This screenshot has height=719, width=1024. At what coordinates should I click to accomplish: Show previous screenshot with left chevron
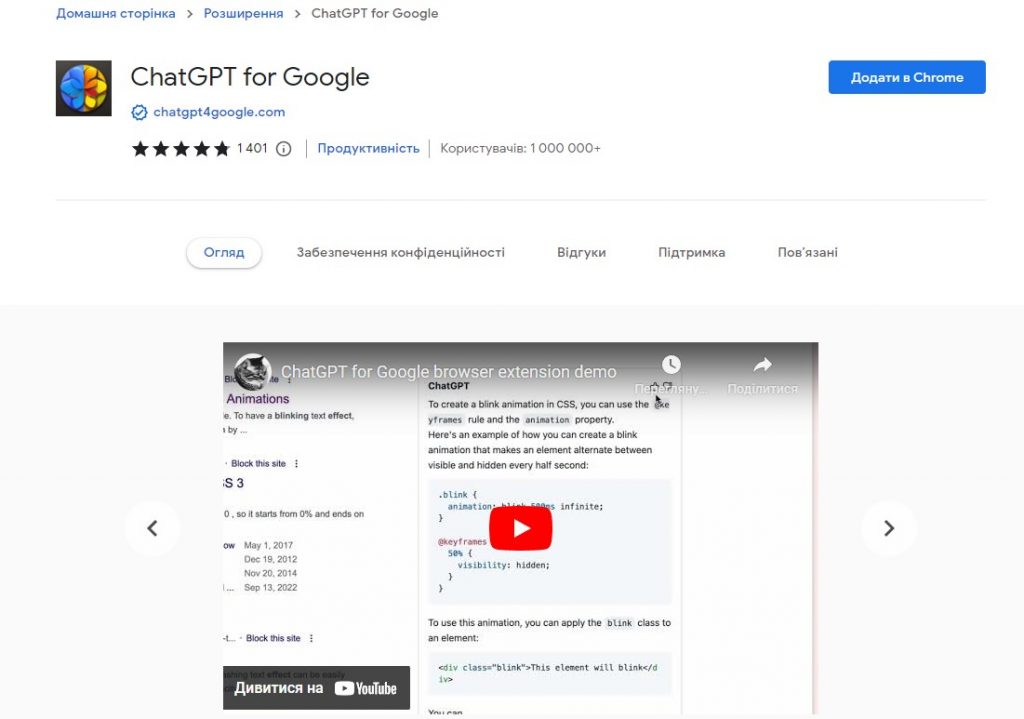pos(152,528)
